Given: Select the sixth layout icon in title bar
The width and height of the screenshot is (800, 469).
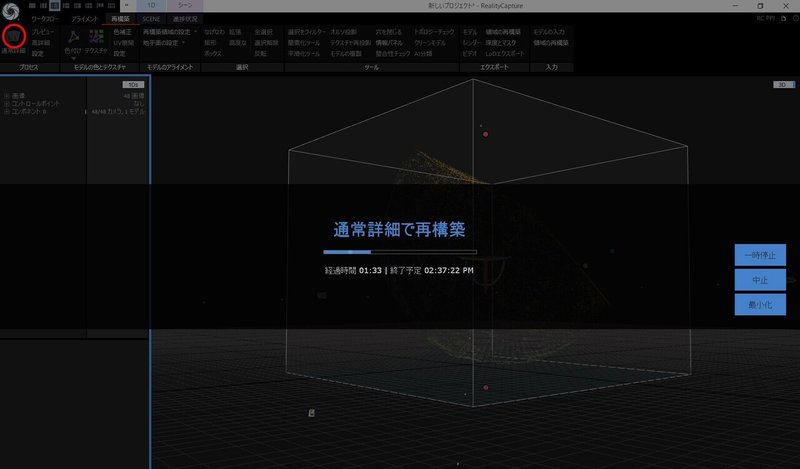Looking at the screenshot, I should coord(88,6).
